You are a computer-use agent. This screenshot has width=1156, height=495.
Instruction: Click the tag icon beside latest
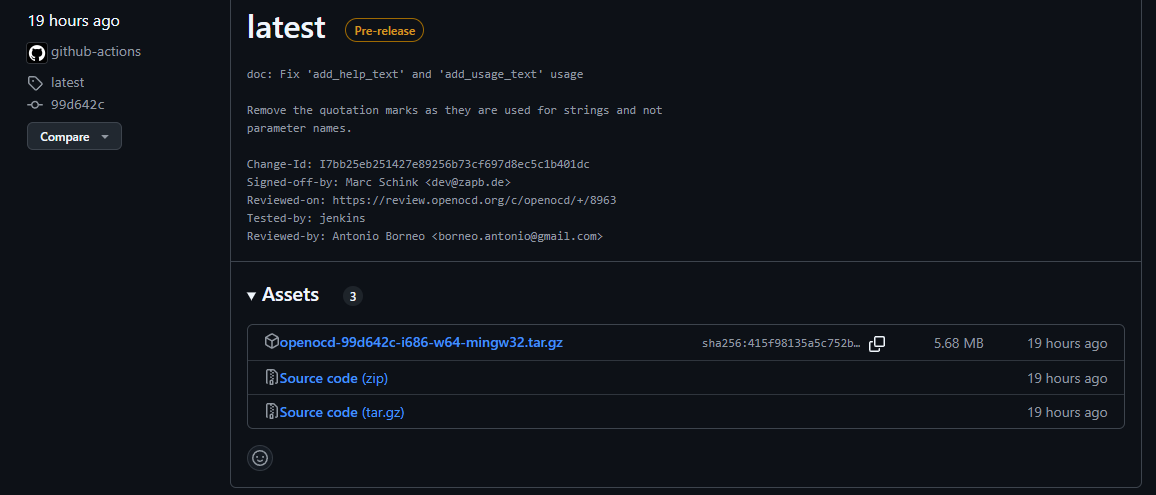[35, 83]
